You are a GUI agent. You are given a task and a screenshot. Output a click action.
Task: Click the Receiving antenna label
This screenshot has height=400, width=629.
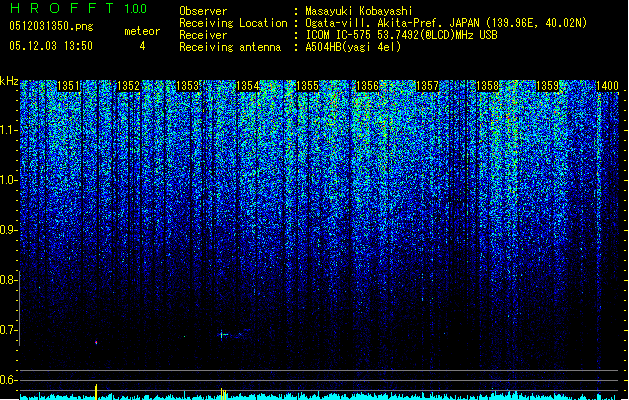pyautogui.click(x=230, y=47)
